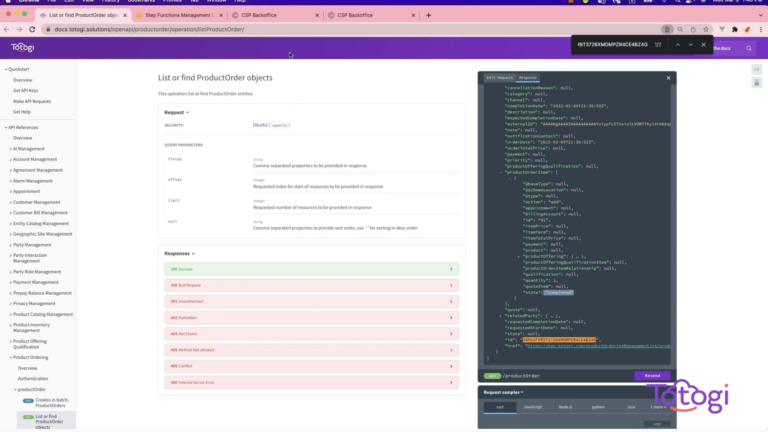This screenshot has height=432, width=768.
Task: Select the JavaScript request sample tab
Action: [x=531, y=407]
